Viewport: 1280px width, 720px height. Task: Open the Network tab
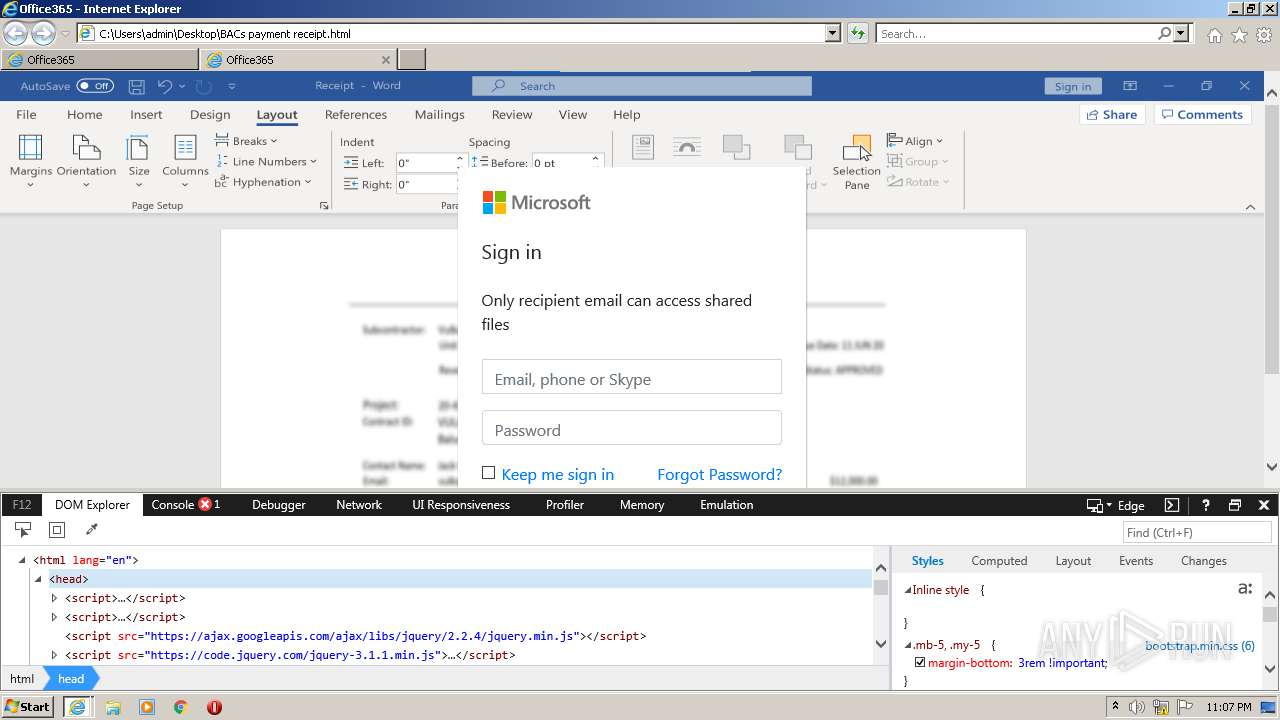359,505
